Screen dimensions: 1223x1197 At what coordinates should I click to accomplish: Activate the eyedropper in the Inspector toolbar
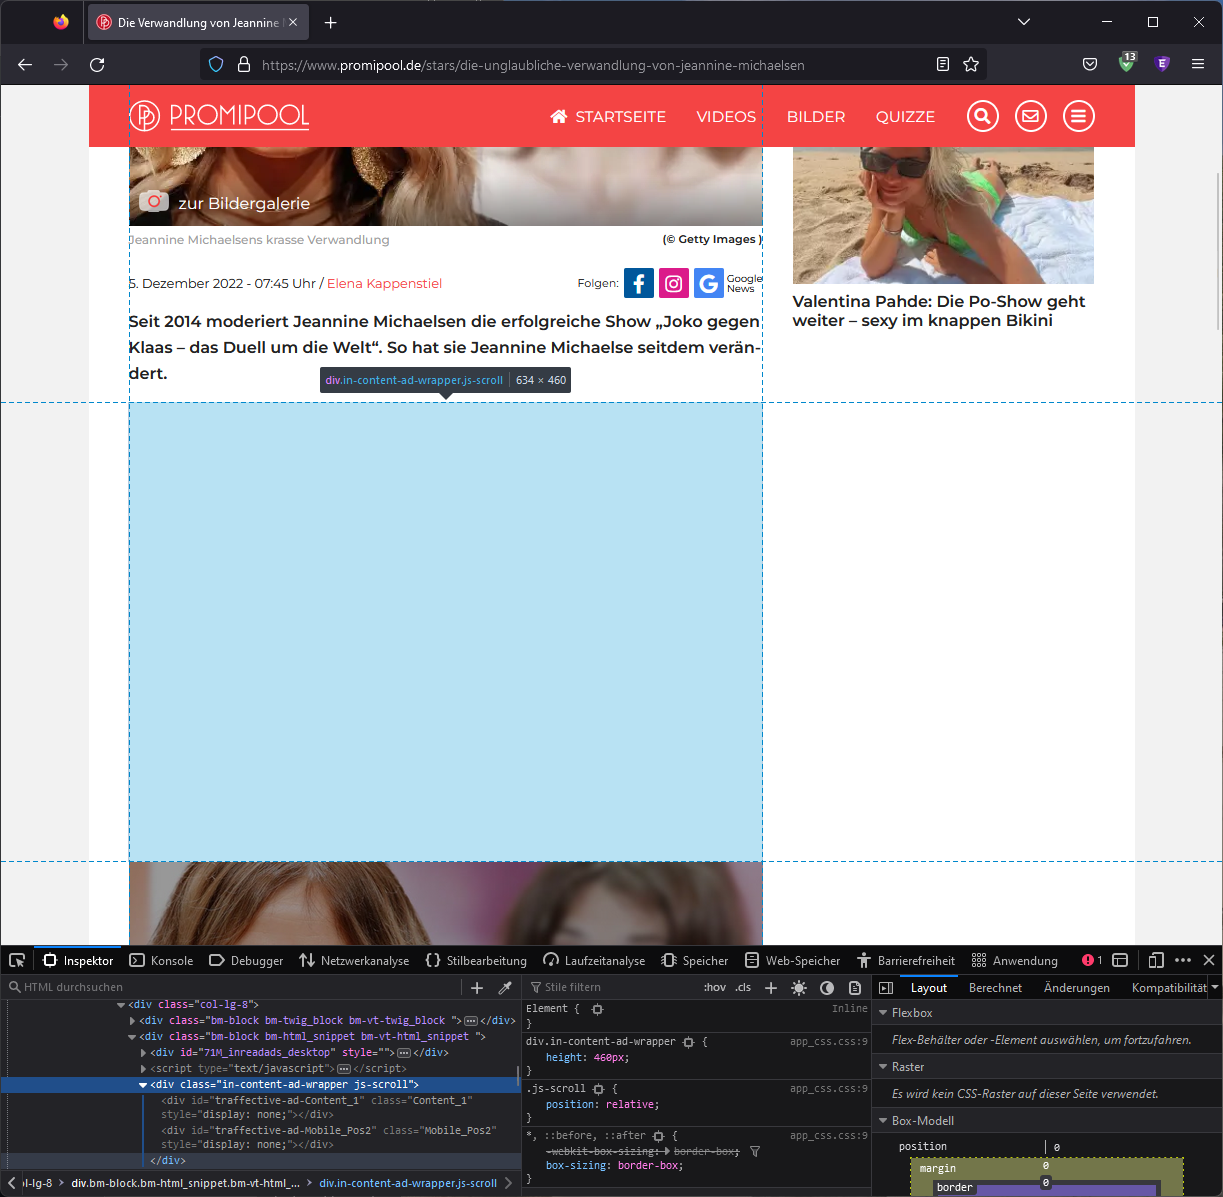(505, 987)
